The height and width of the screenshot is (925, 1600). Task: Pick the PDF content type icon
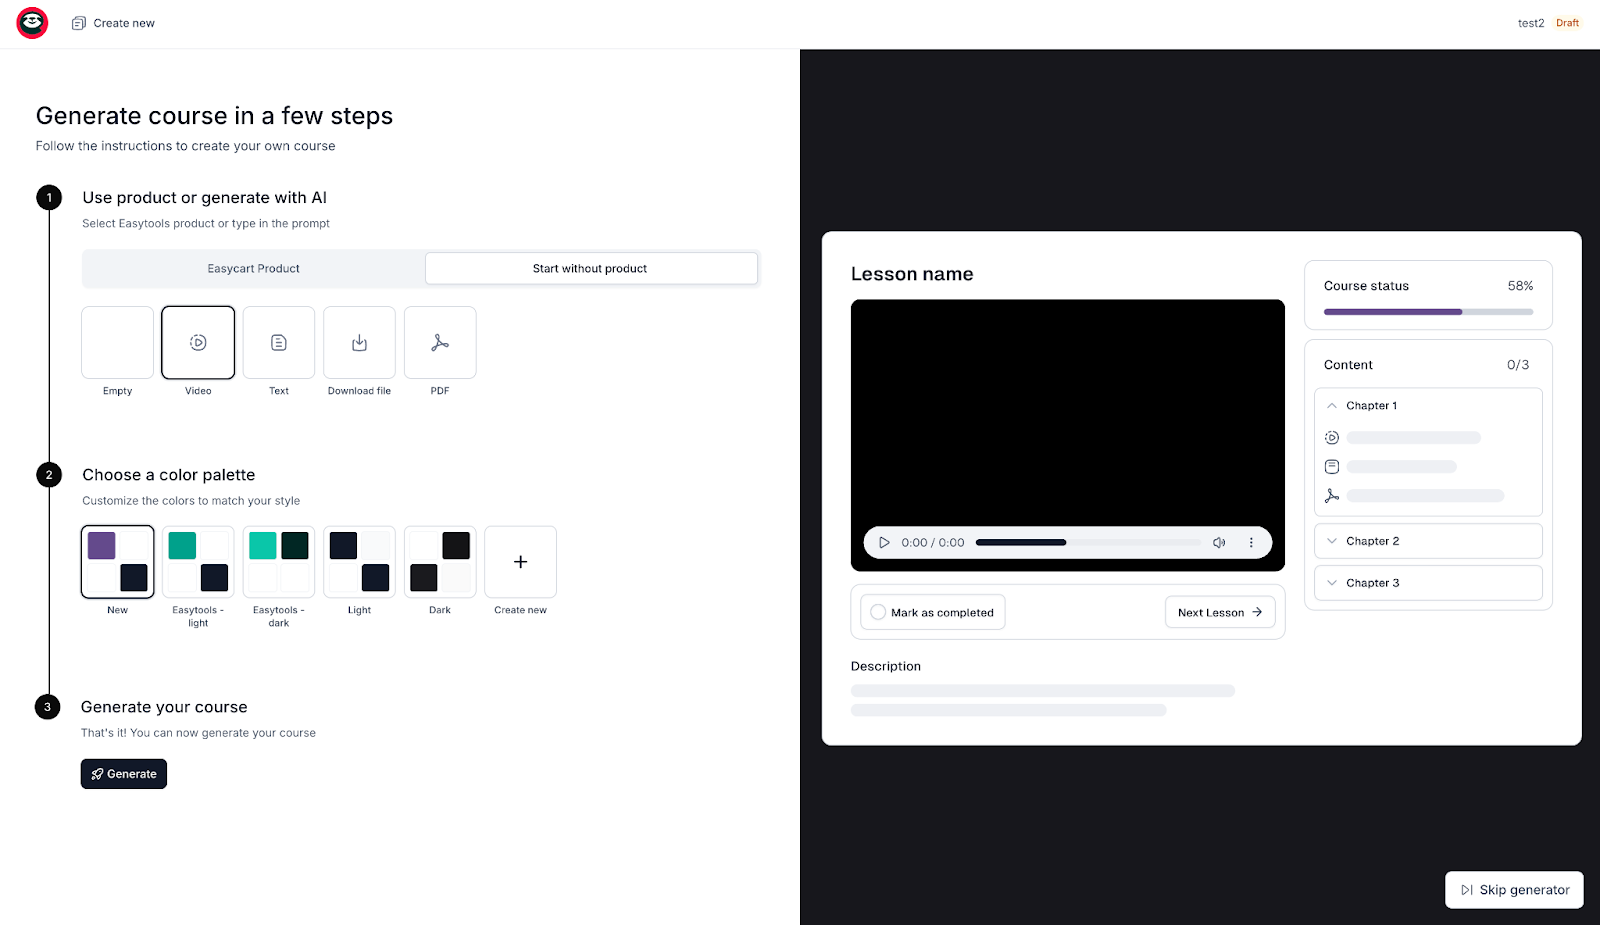click(440, 342)
